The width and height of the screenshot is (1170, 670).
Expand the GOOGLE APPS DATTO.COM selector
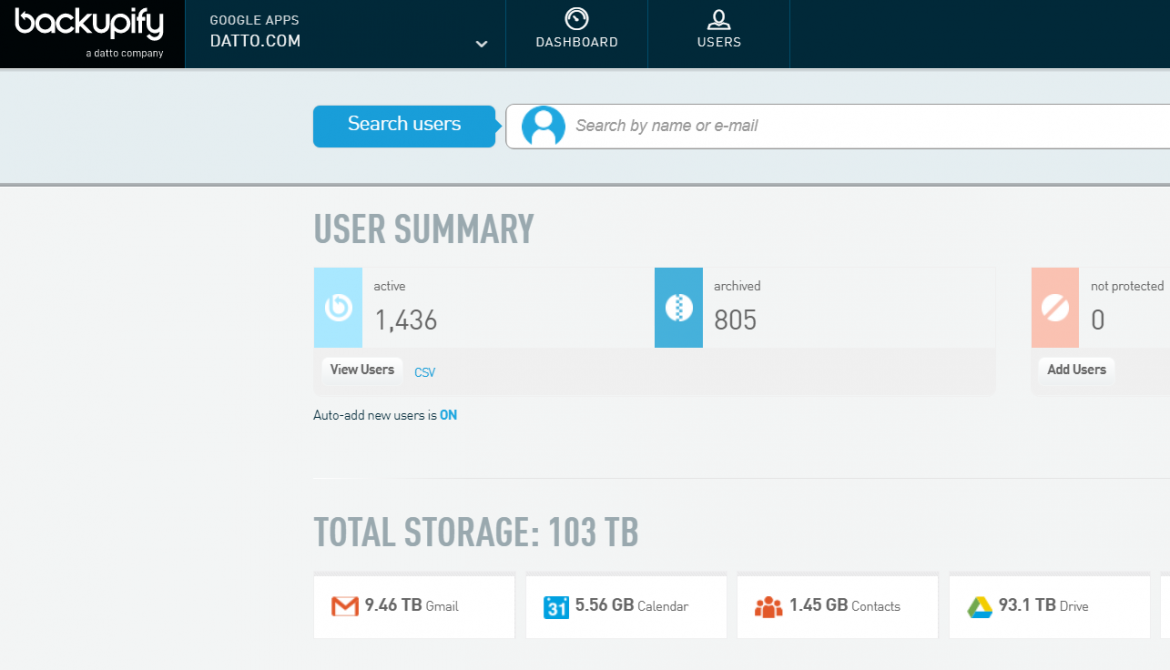pyautogui.click(x=481, y=45)
